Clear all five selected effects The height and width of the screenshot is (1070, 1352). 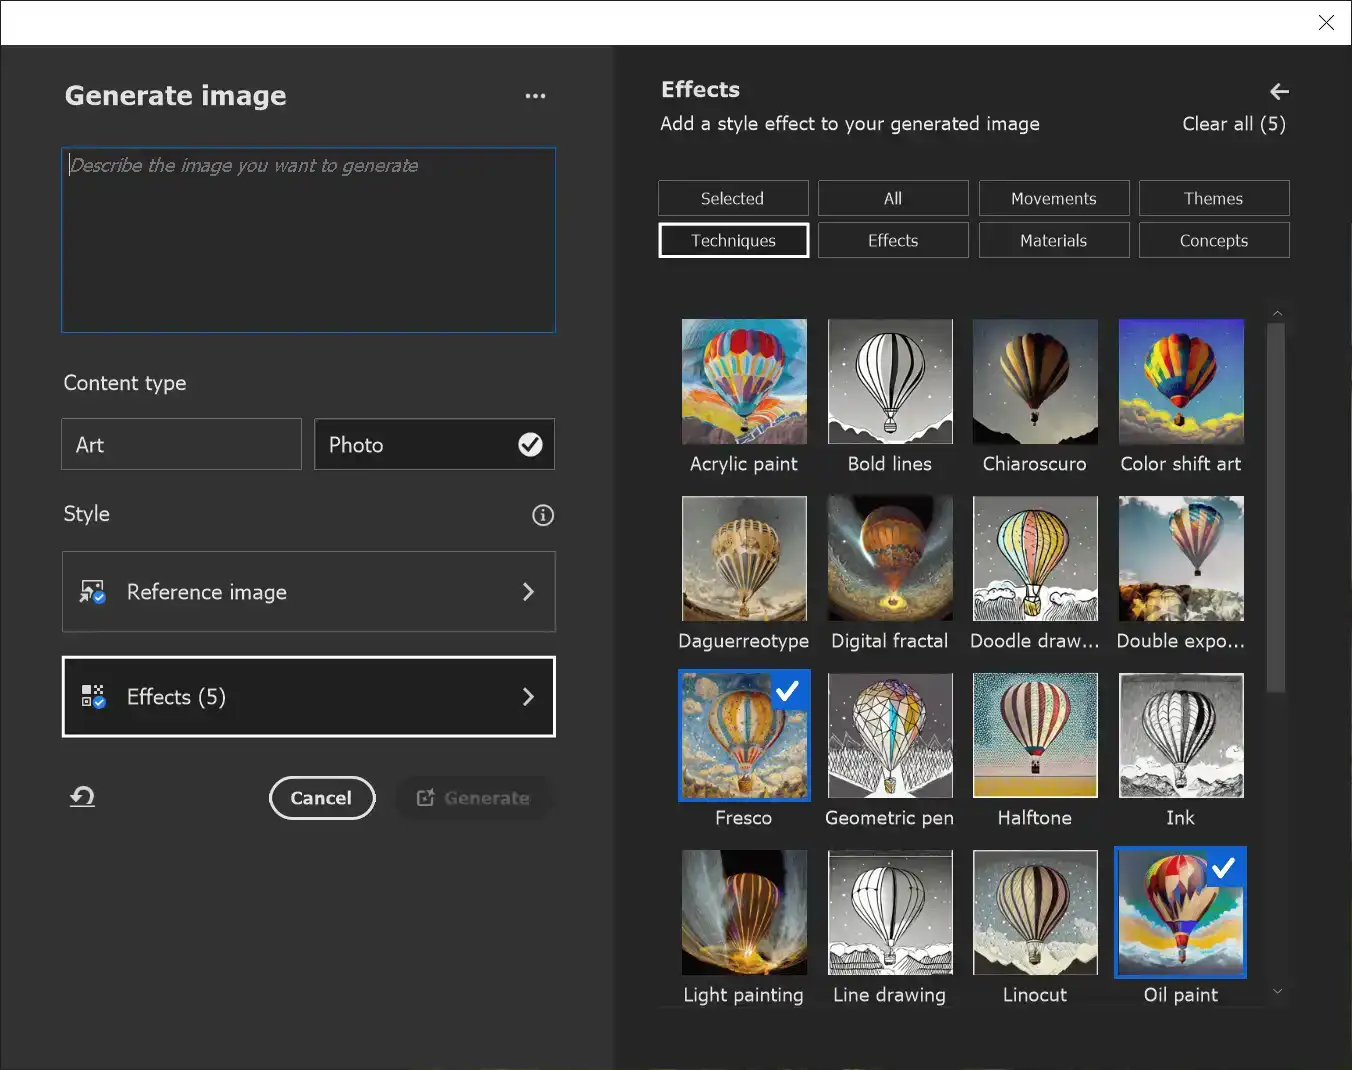[1234, 123]
